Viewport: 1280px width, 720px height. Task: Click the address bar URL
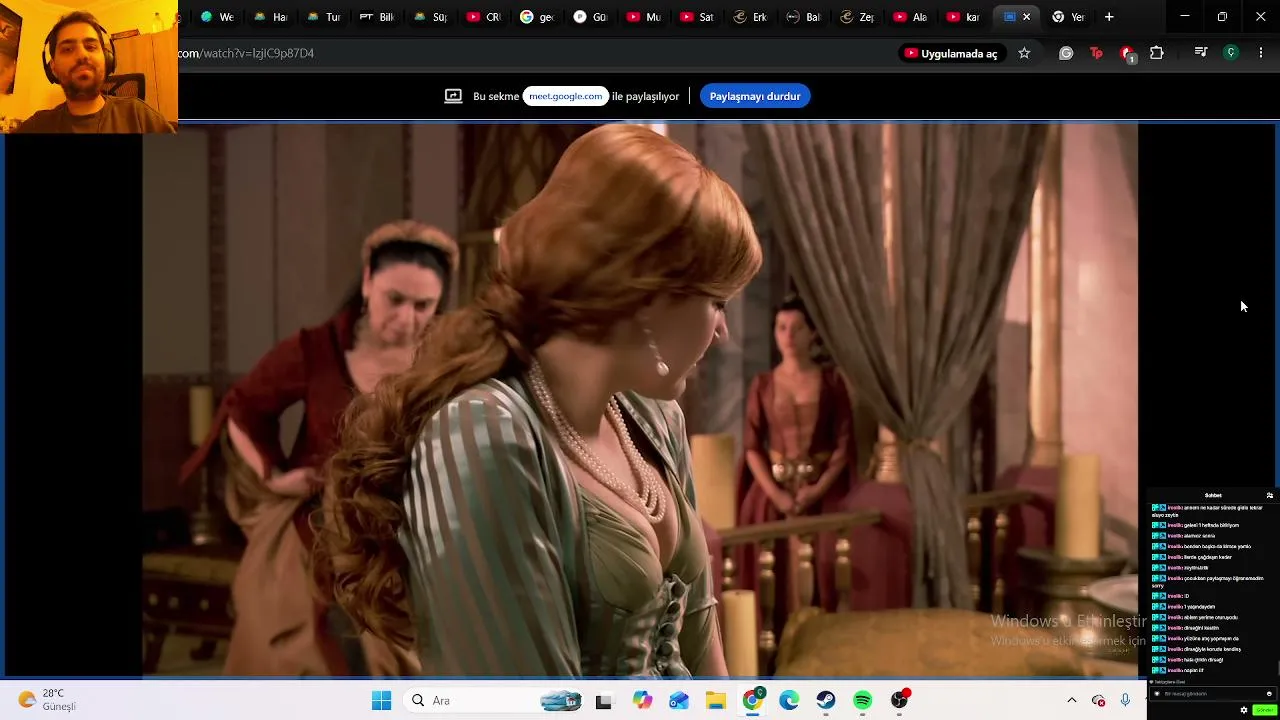click(246, 53)
